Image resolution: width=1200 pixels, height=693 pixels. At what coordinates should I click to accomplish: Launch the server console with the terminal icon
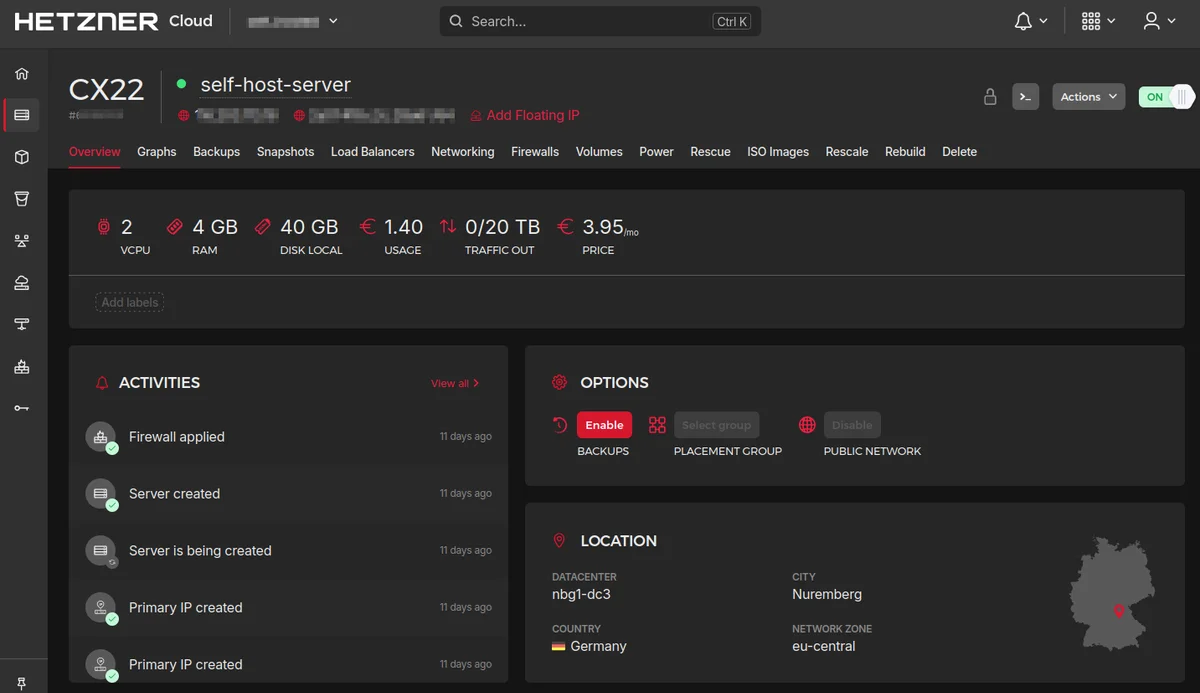click(1025, 96)
